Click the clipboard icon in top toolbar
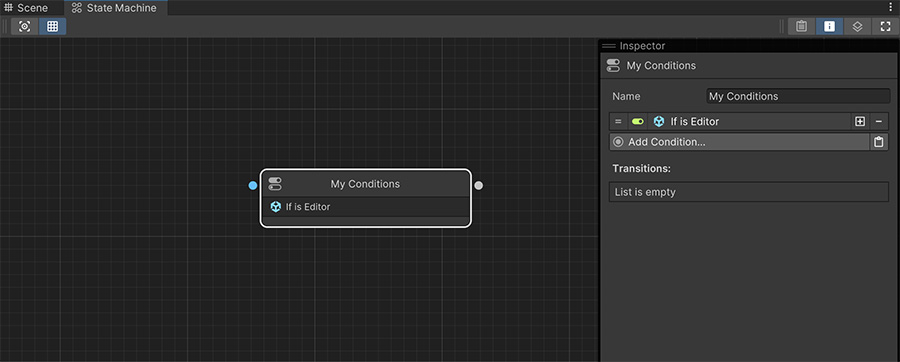This screenshot has width=900, height=362. [802, 26]
